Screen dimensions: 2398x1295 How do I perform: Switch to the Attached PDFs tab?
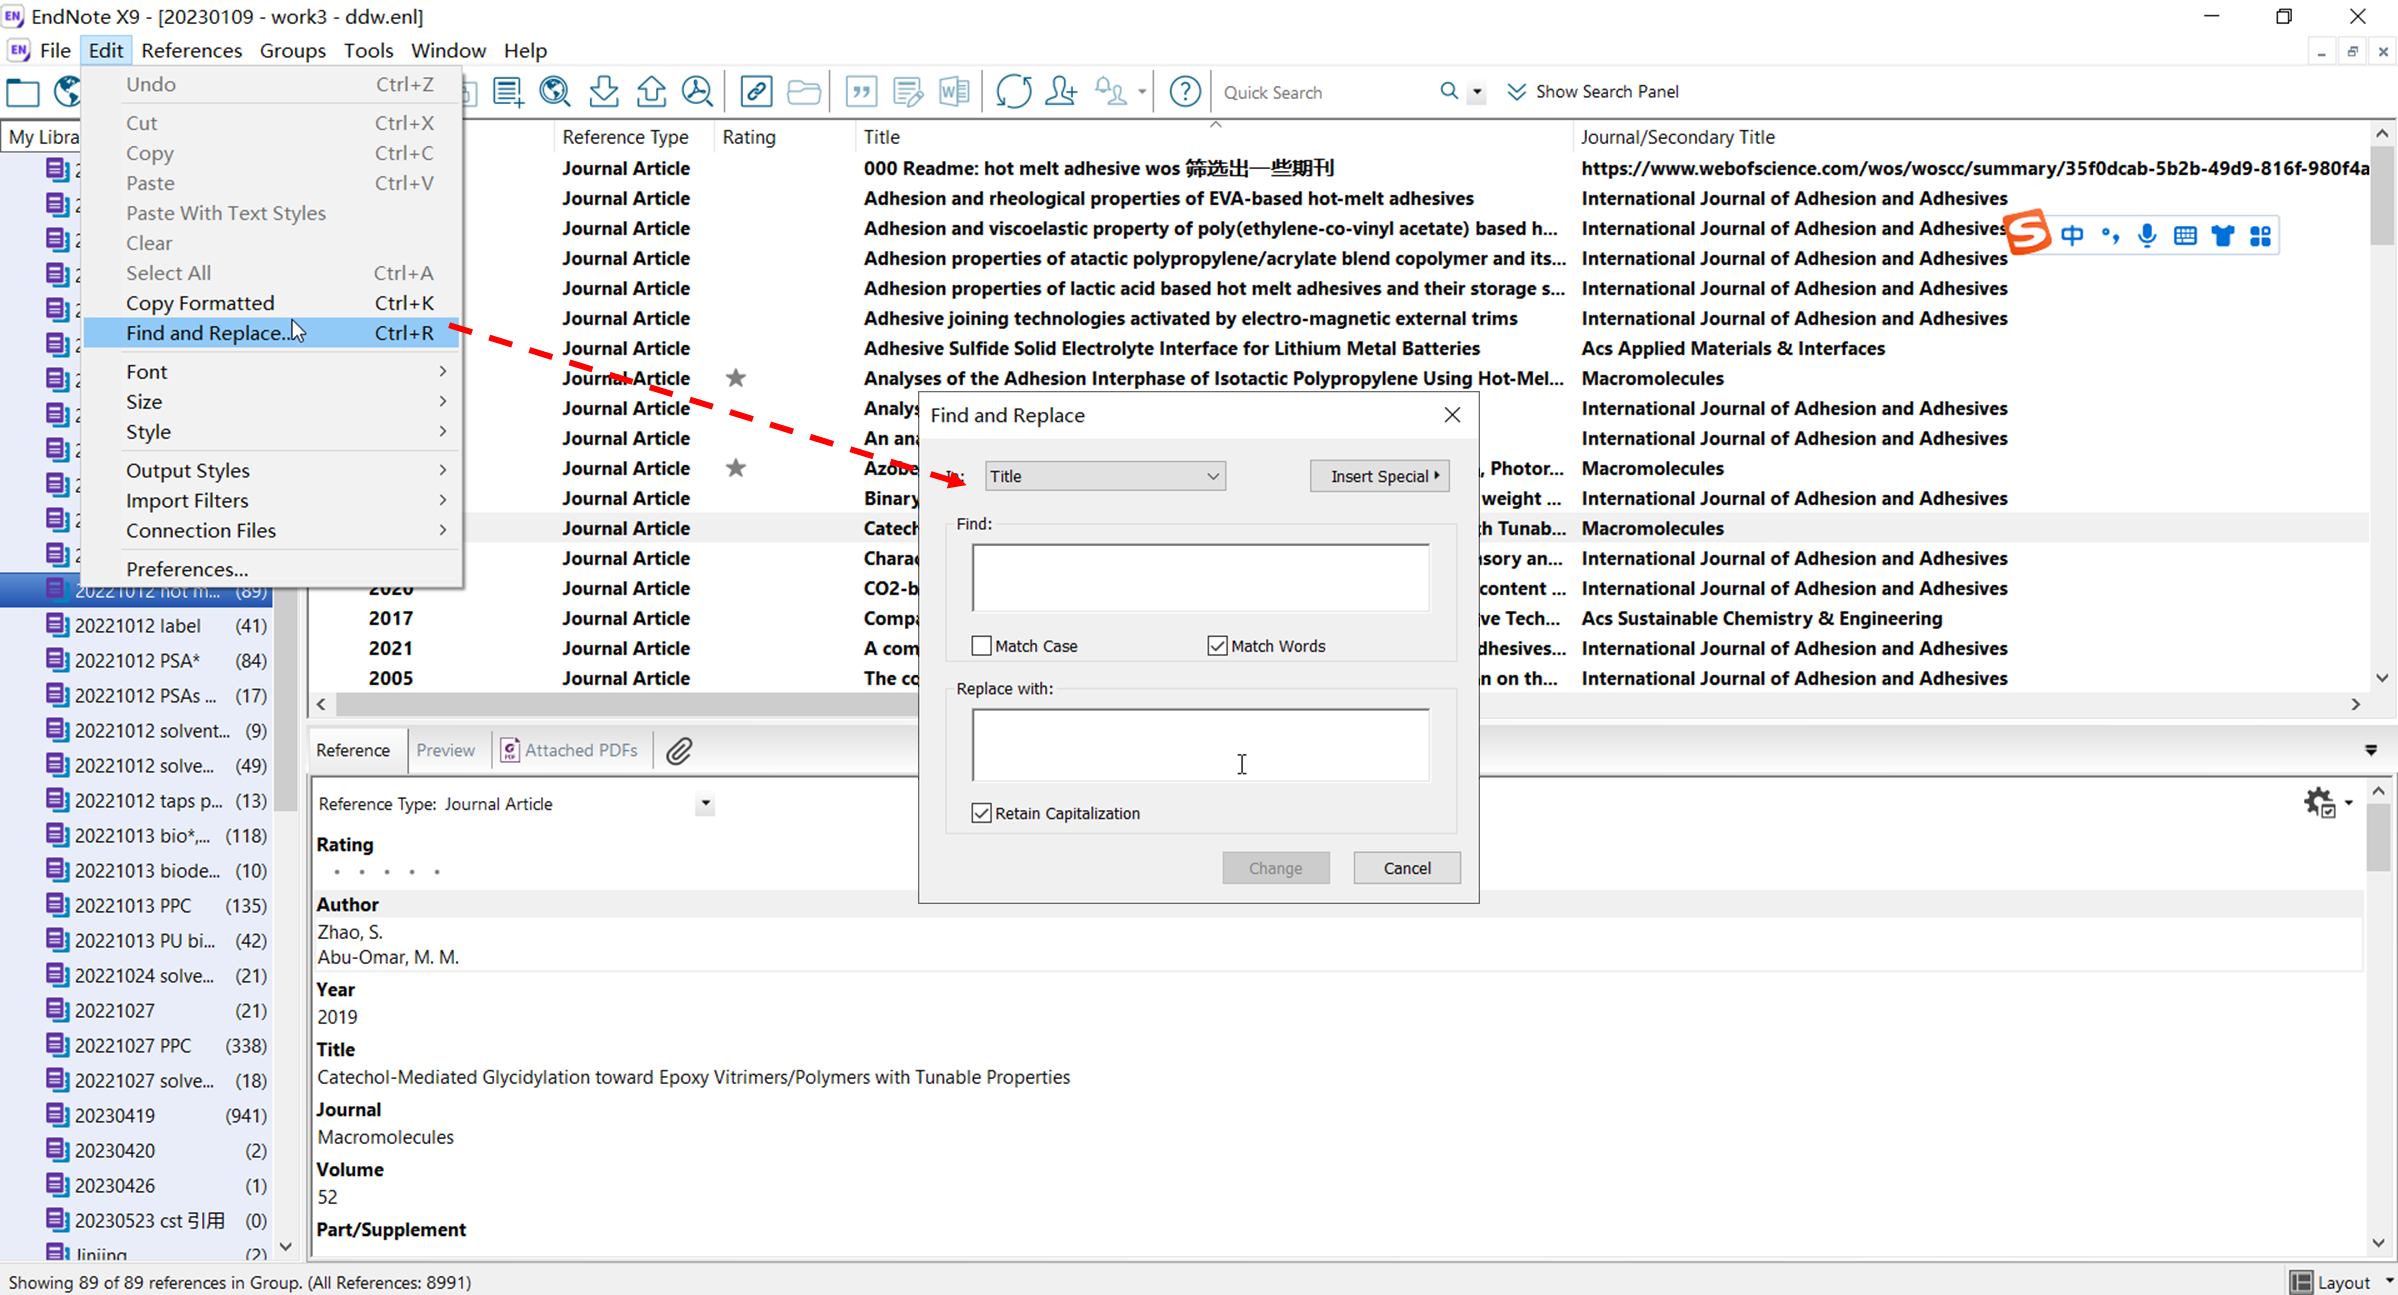pos(569,750)
